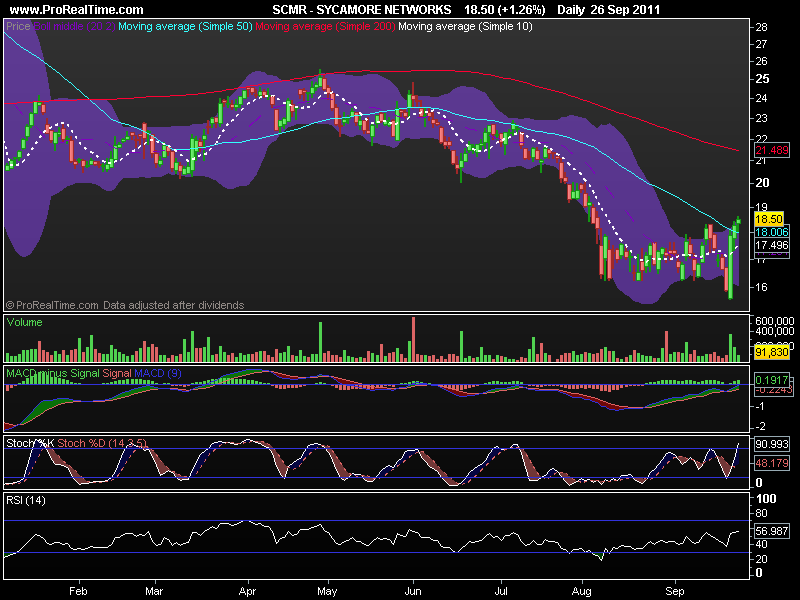Click the 26 Sep 2011 date label
The image size is (800, 600).
pyautogui.click(x=630, y=8)
